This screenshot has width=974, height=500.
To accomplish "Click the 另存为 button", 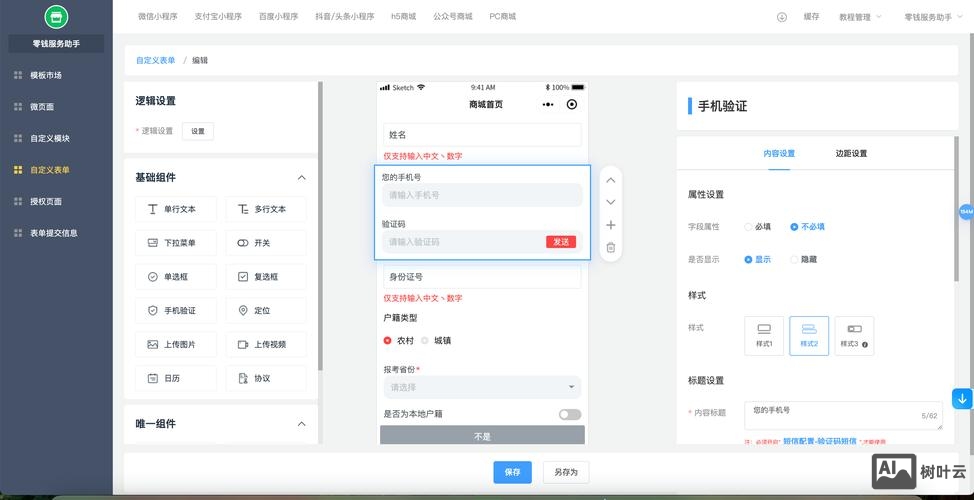I will point(566,472).
